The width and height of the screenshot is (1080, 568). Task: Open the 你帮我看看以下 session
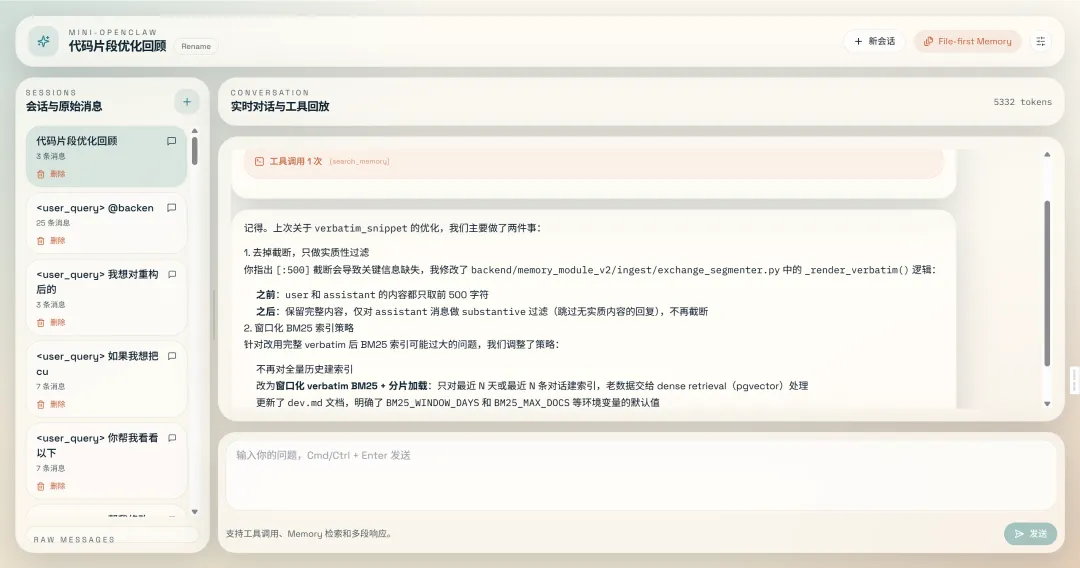tap(106, 461)
